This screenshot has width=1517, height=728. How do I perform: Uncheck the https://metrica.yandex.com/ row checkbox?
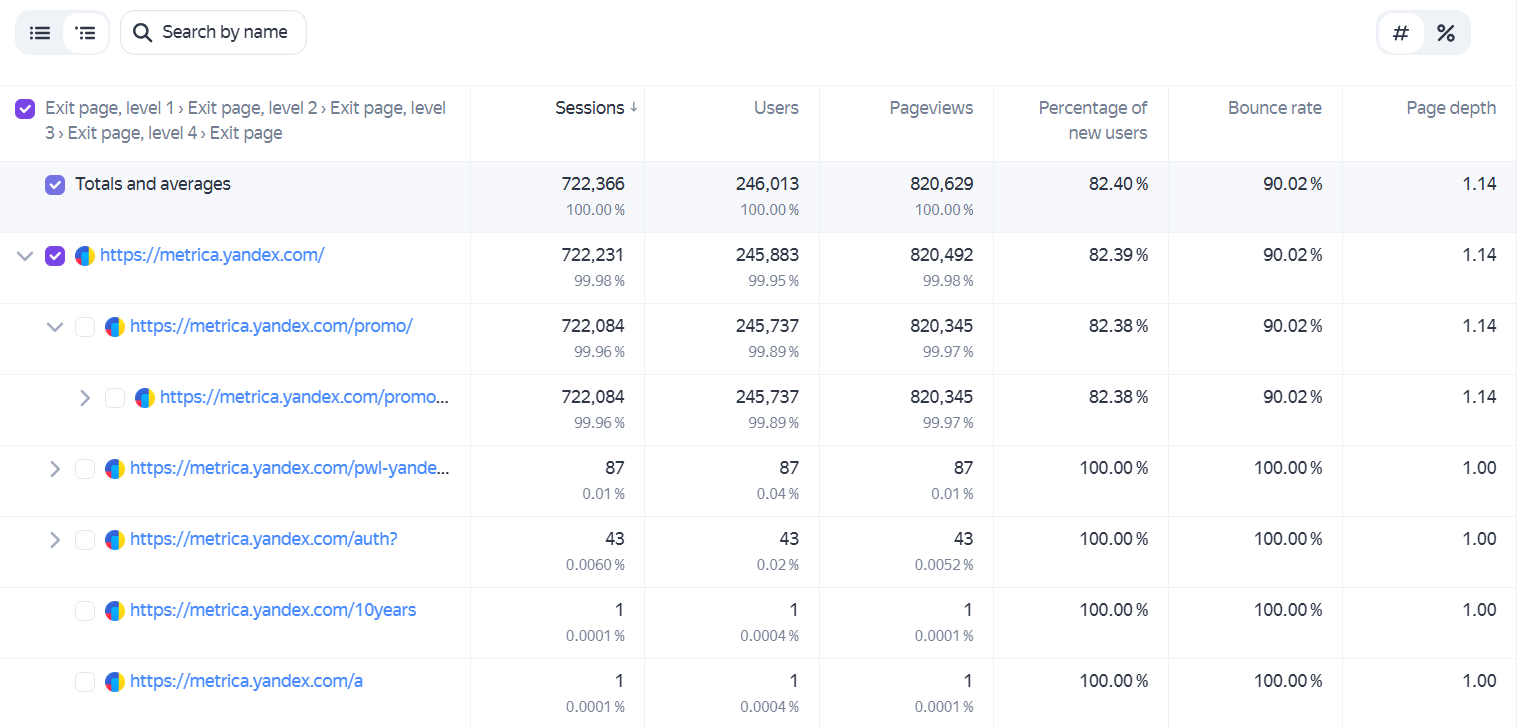[55, 256]
